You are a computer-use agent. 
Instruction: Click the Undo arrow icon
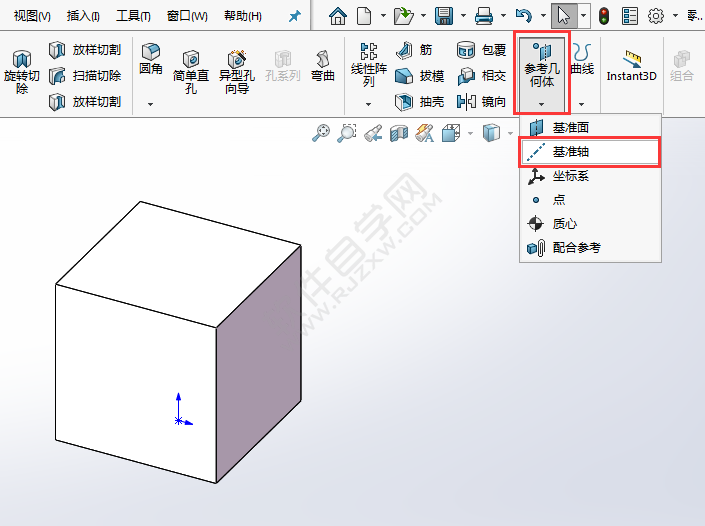coord(524,16)
